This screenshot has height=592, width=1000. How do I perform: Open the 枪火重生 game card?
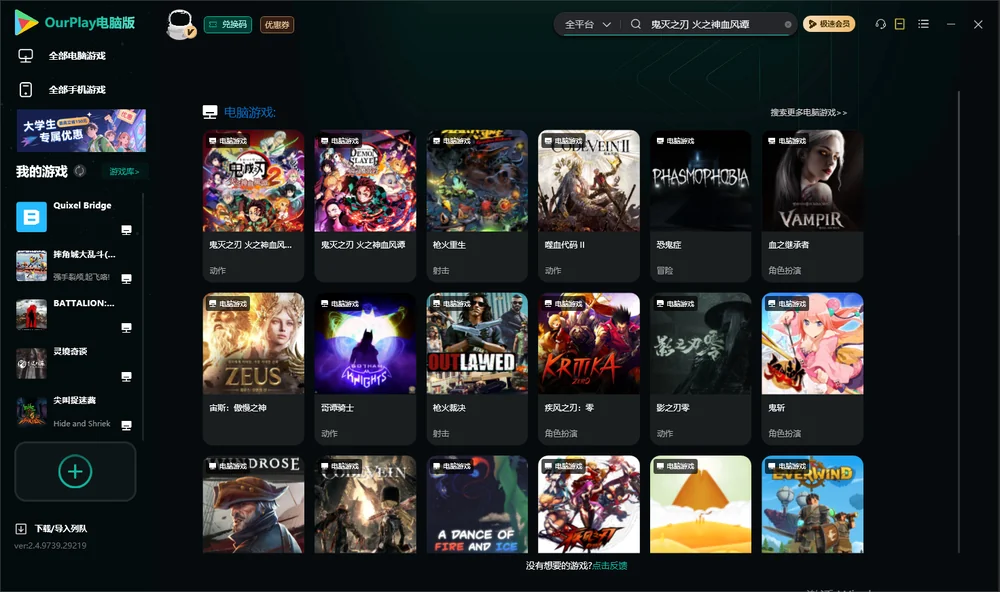point(477,205)
